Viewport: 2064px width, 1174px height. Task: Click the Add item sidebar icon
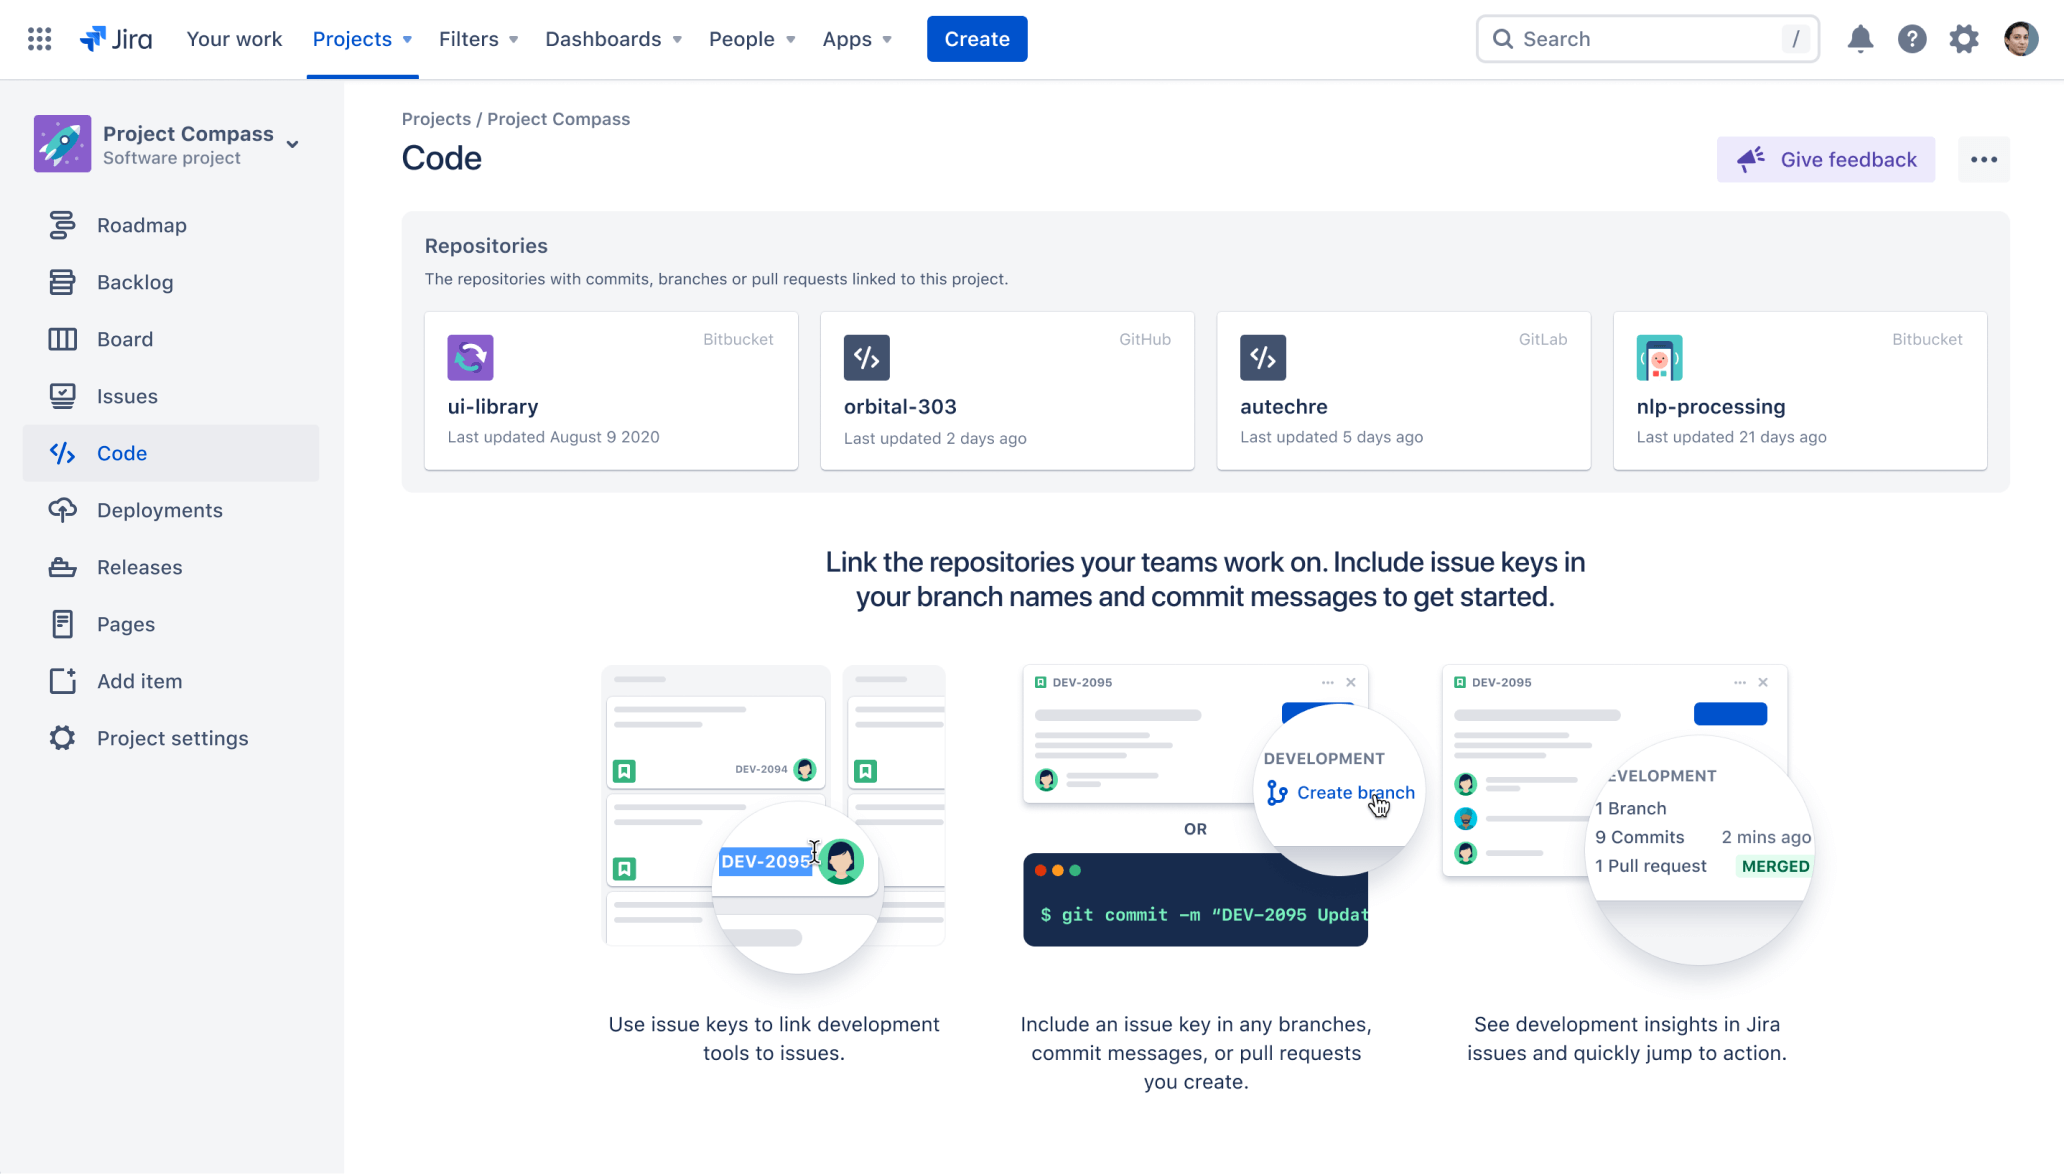point(60,681)
